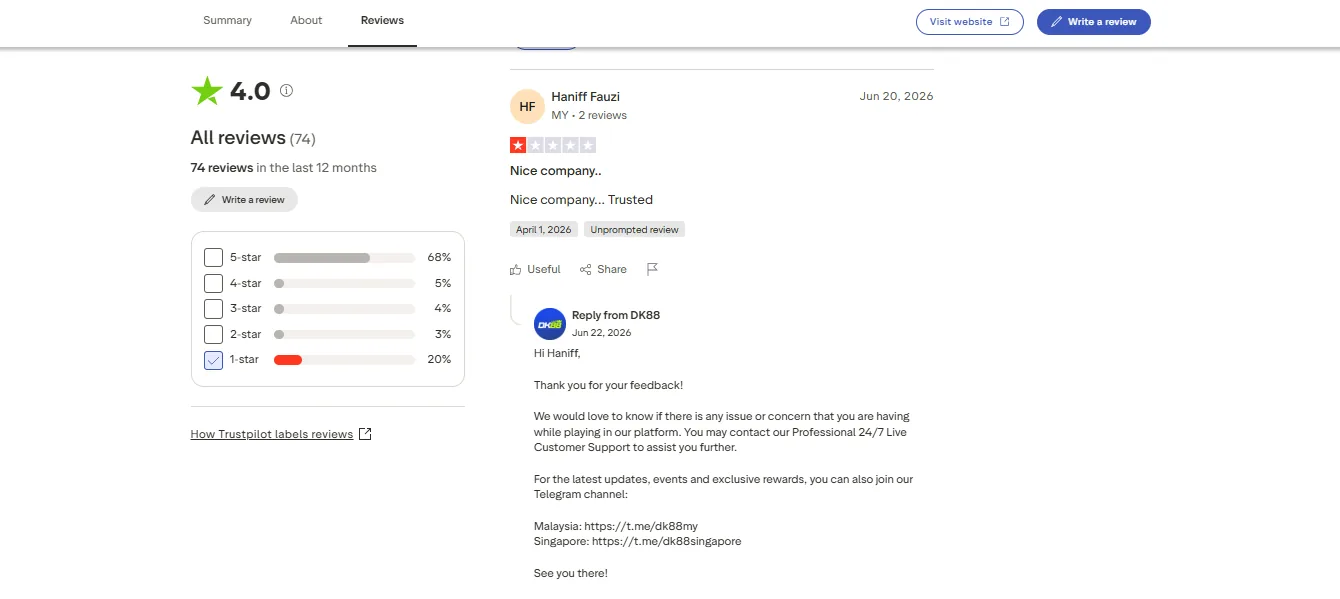Click the 68% value in 5-star row
Screen dimensions: 1340x599
pyautogui.click(x=439, y=258)
